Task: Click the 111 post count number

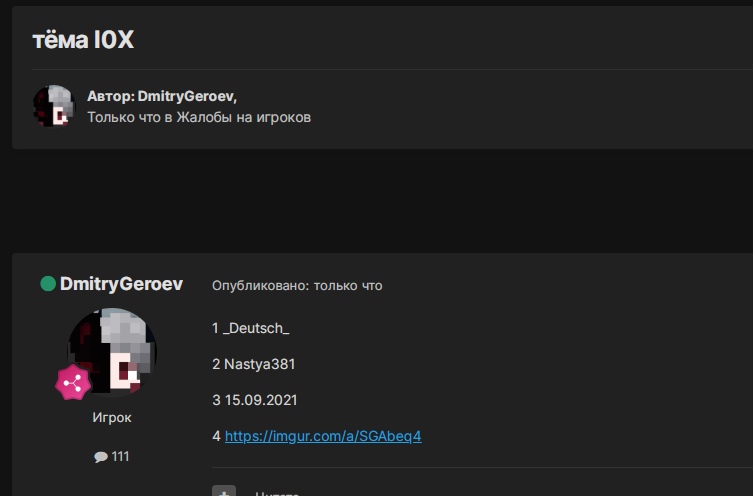Action: pos(120,457)
